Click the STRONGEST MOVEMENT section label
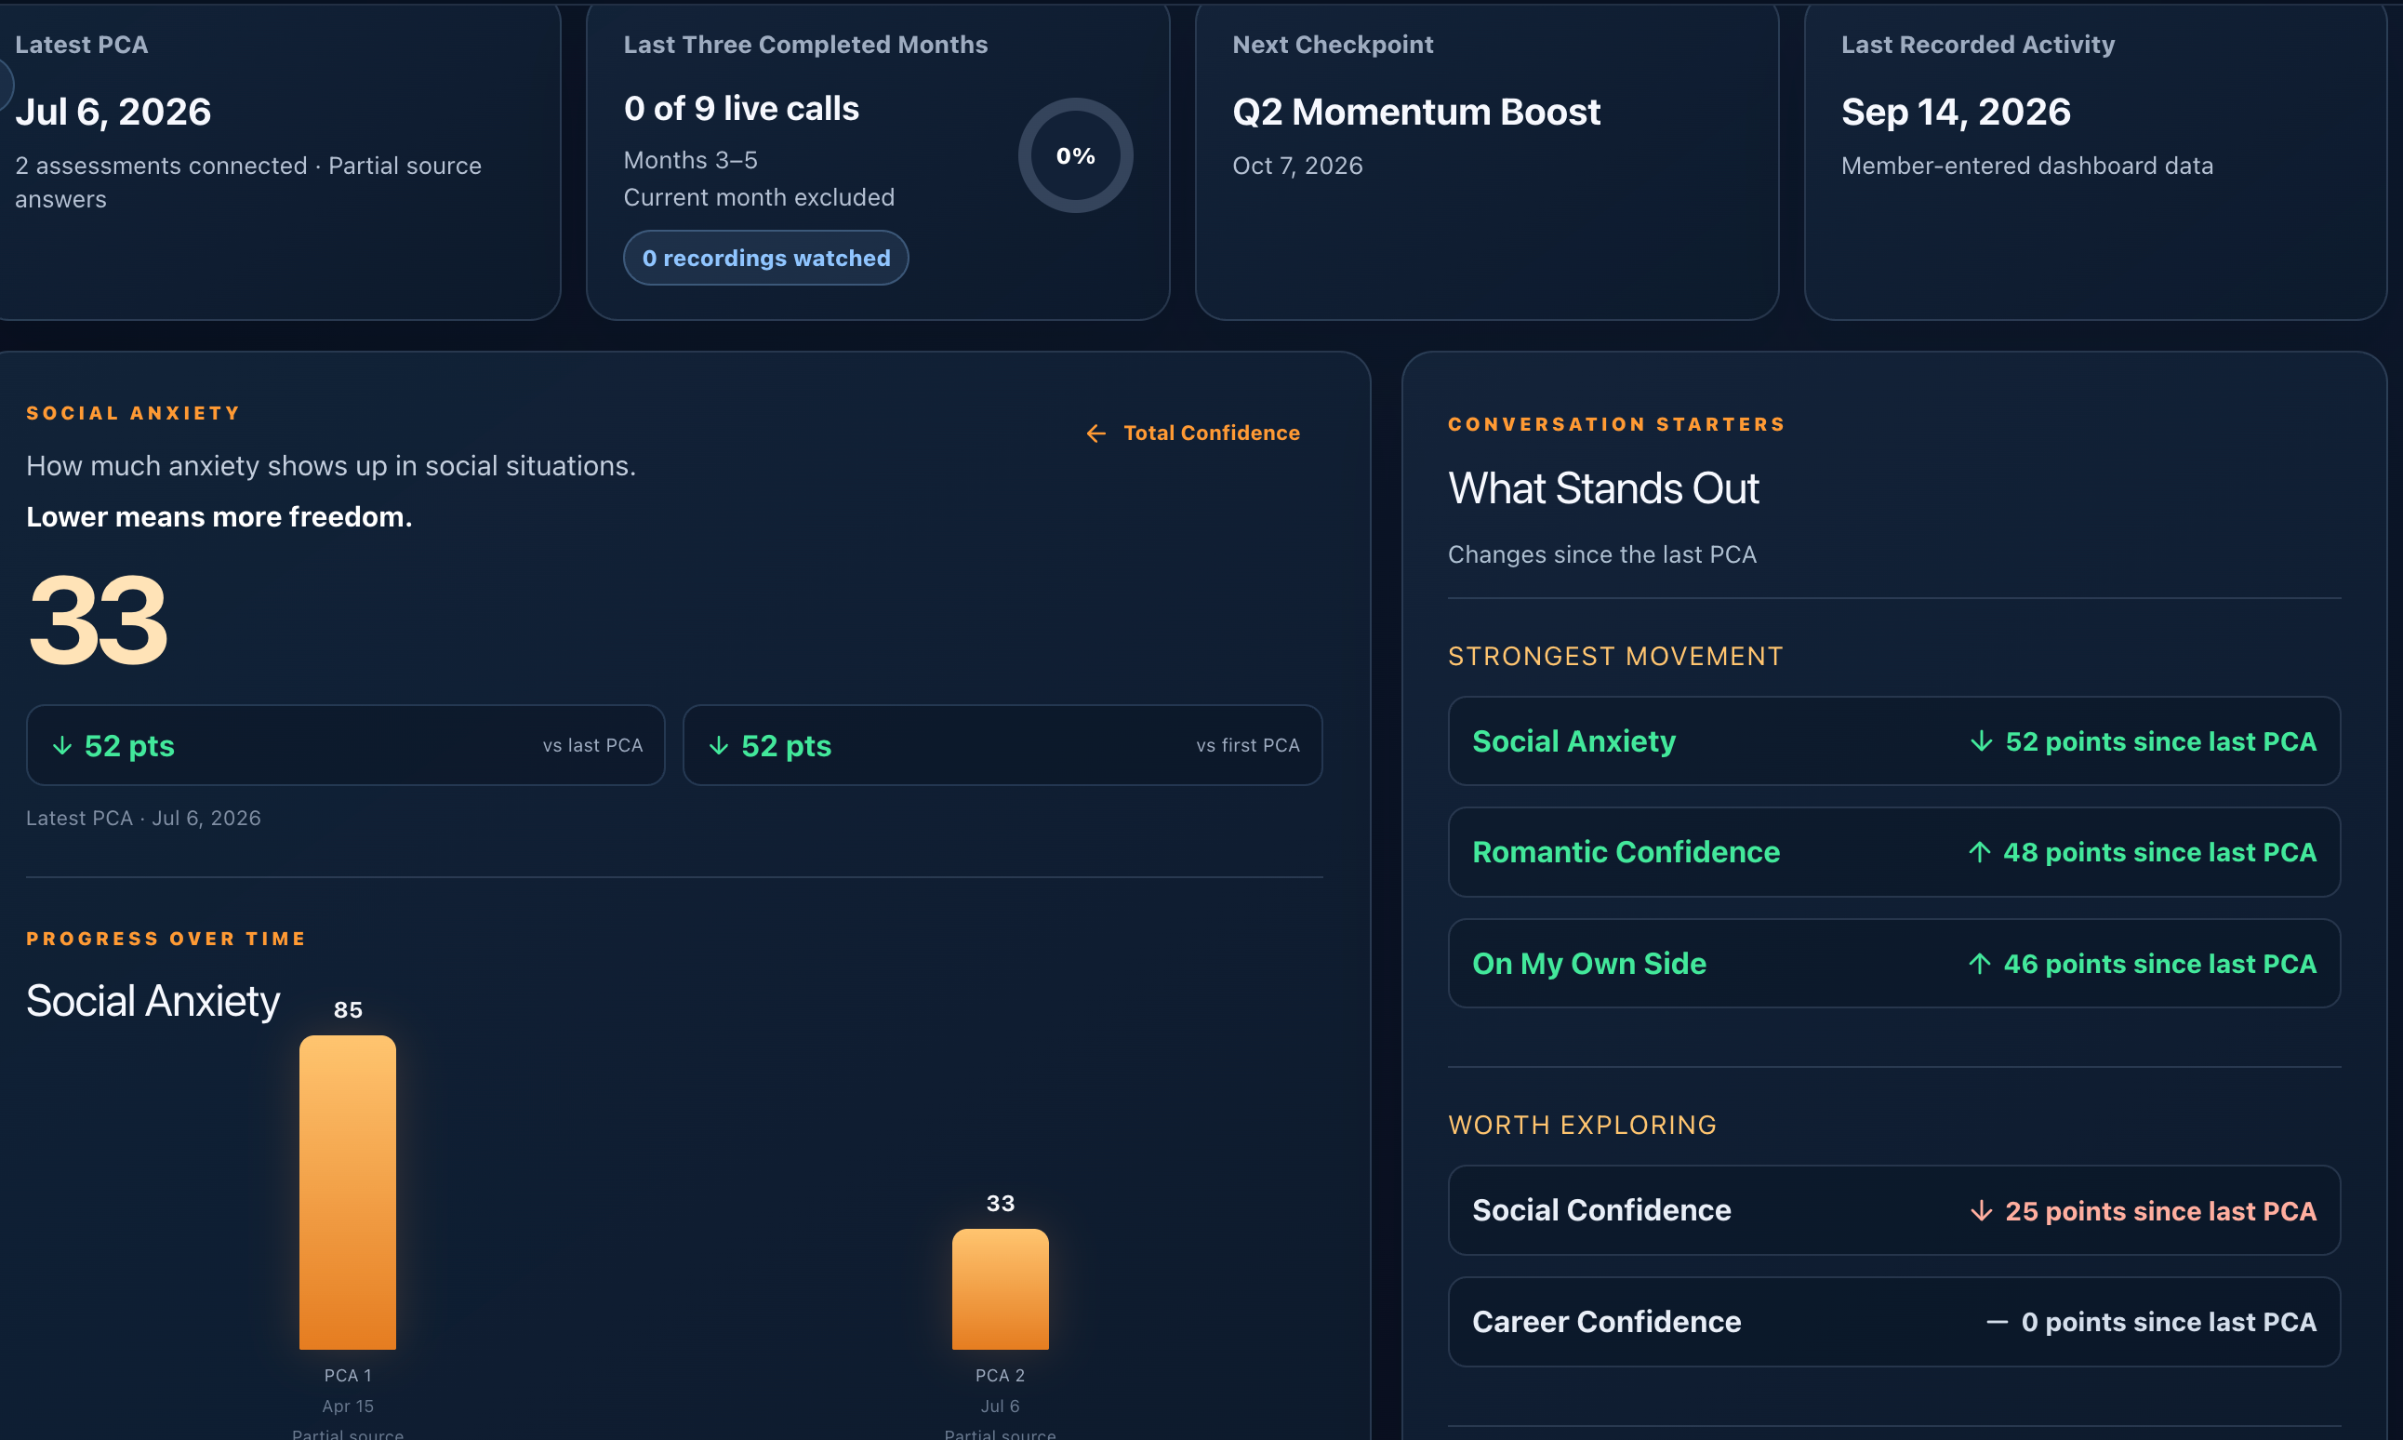2403x1440 pixels. pyautogui.click(x=1615, y=656)
